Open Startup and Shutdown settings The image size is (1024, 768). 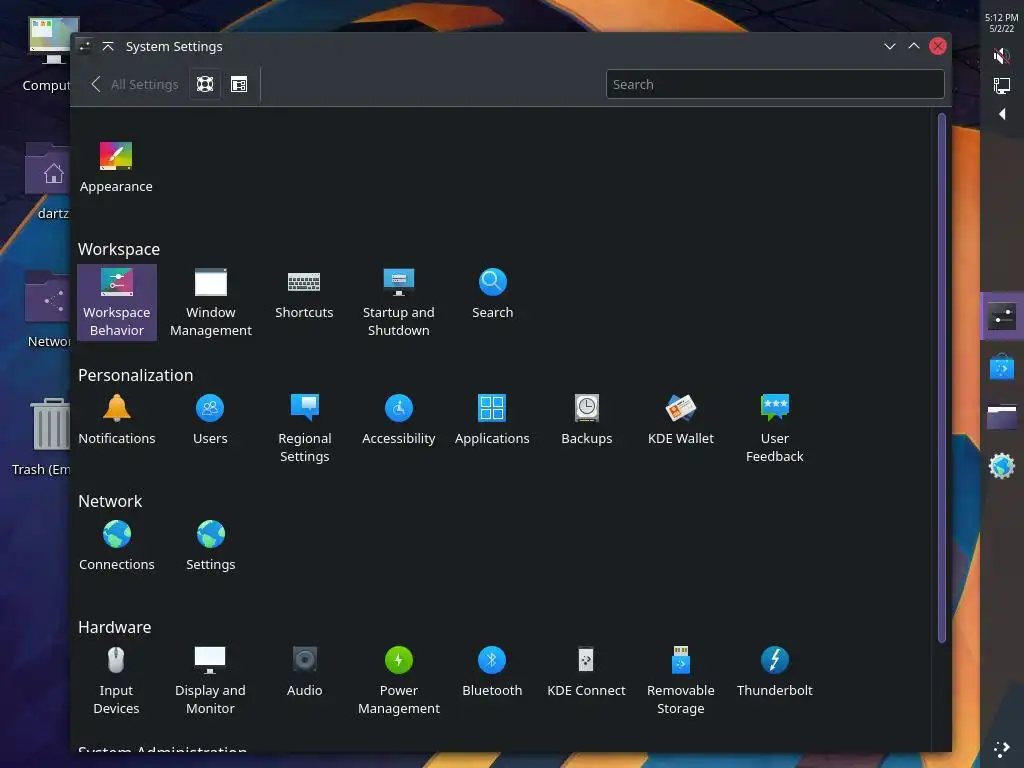(x=398, y=302)
